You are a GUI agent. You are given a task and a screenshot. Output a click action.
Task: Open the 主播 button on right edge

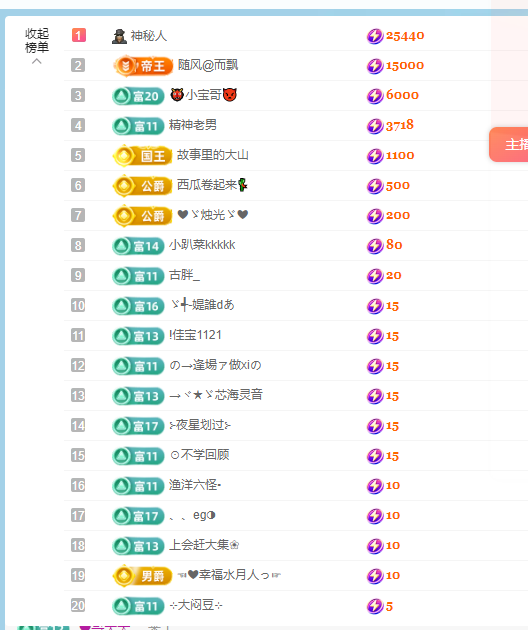[x=509, y=145]
